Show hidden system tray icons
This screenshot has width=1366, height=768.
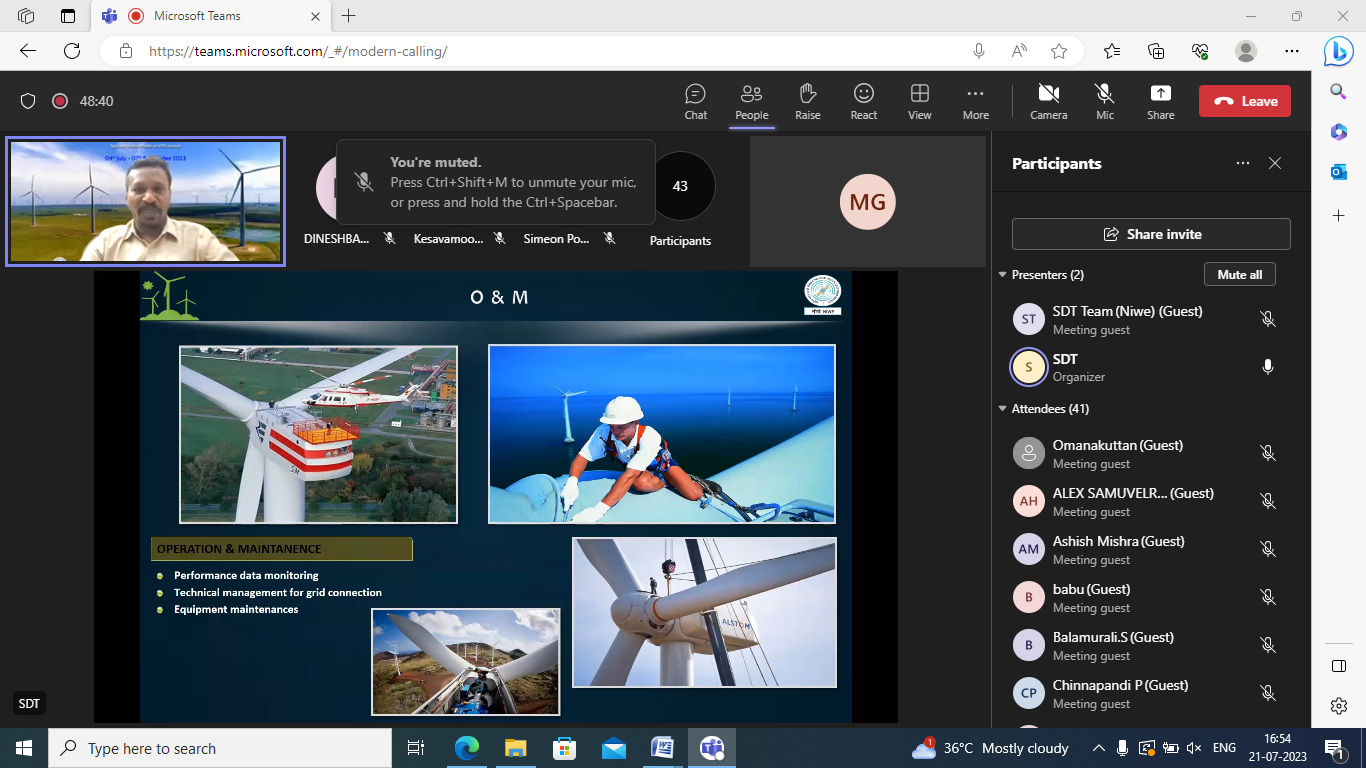(1098, 748)
